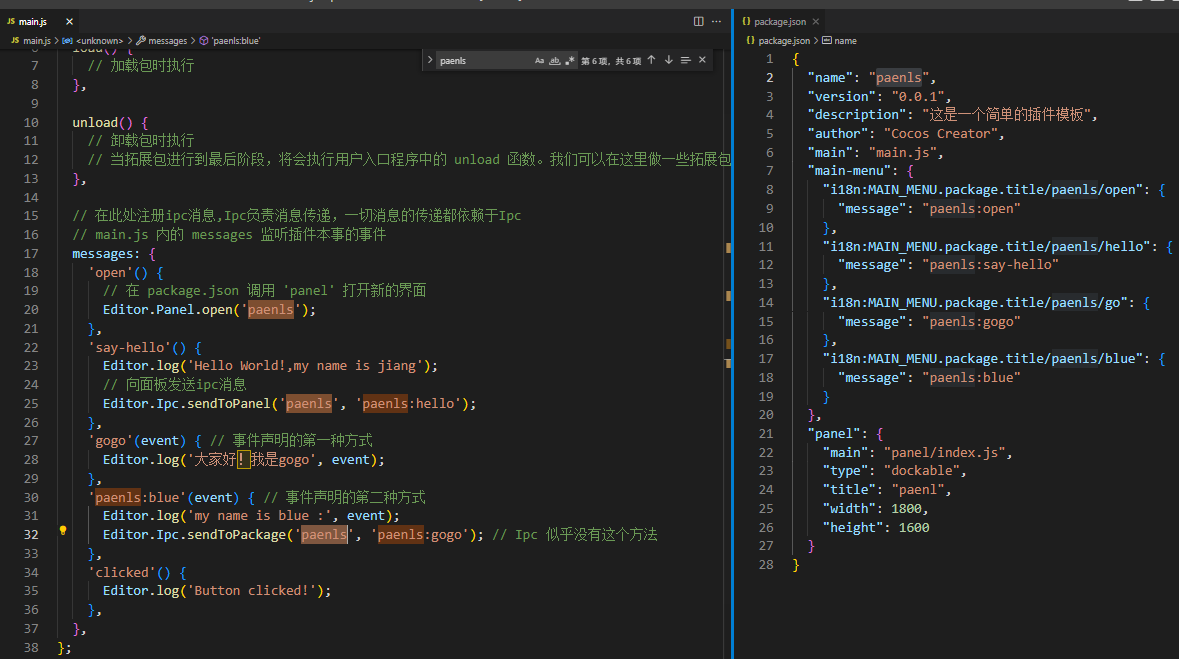The width and height of the screenshot is (1179, 659).
Task: Click the 'paenls' find input field
Action: (x=485, y=60)
